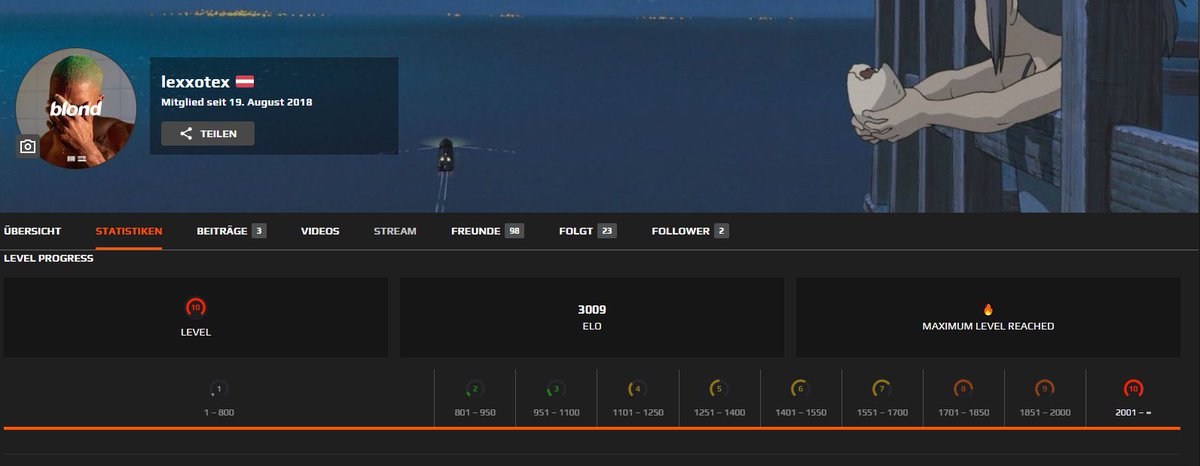Click the level 4 icon above 1101 – 1250

coord(637,389)
